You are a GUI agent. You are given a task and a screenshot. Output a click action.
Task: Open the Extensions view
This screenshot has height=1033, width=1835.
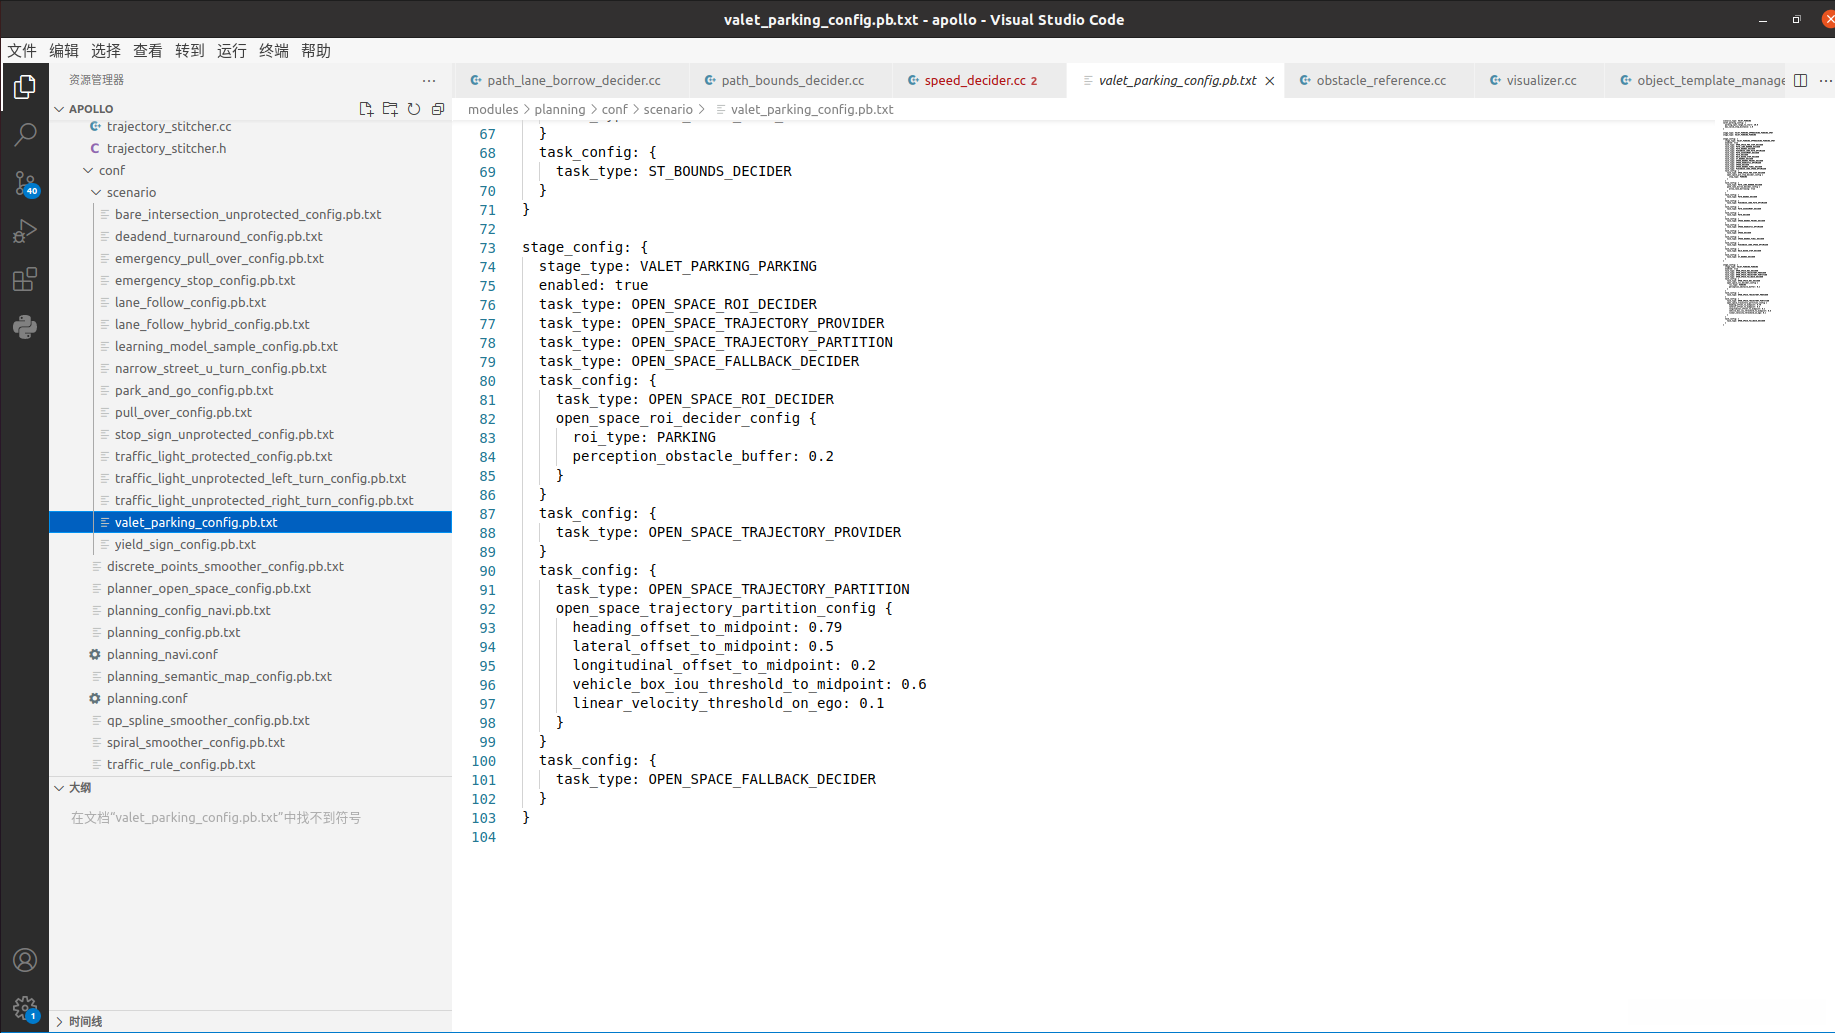coord(25,279)
